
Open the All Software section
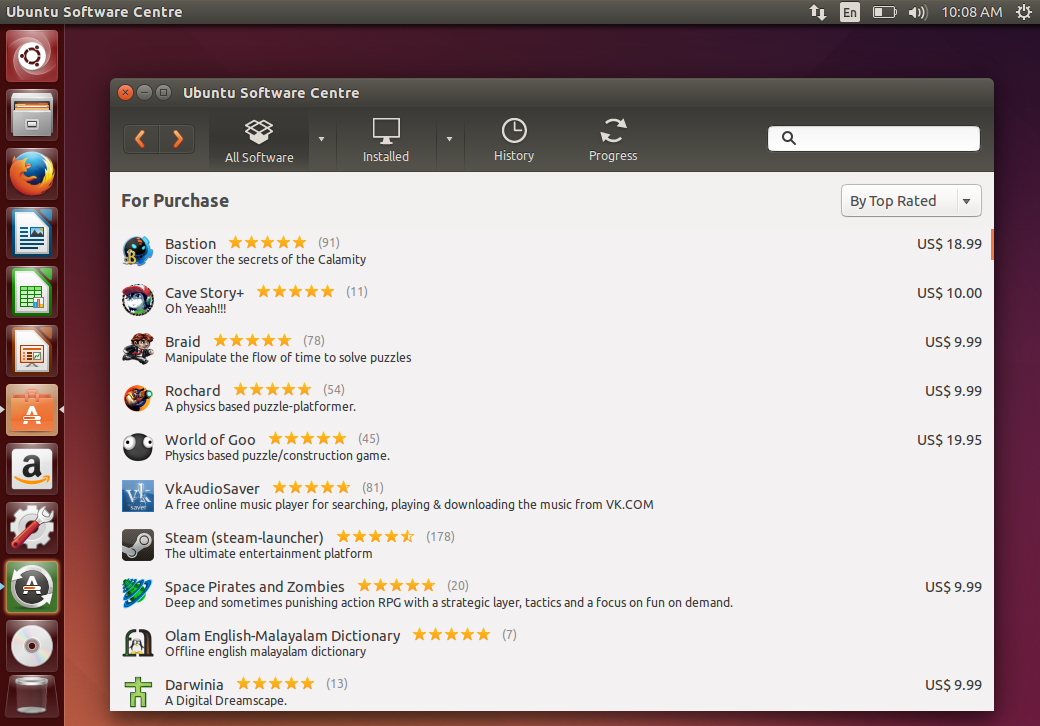click(259, 141)
